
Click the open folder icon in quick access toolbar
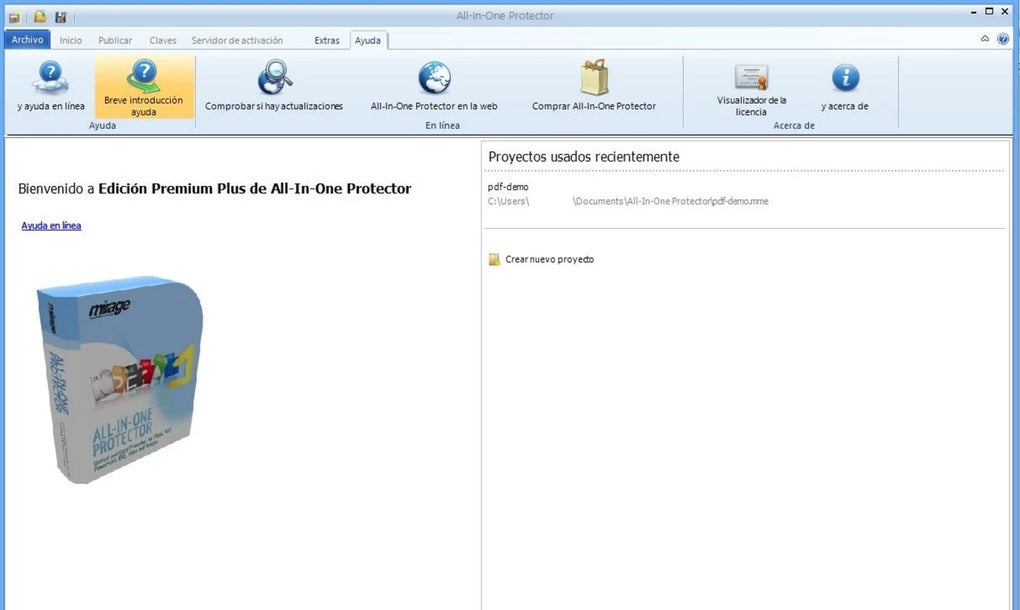[x=40, y=17]
